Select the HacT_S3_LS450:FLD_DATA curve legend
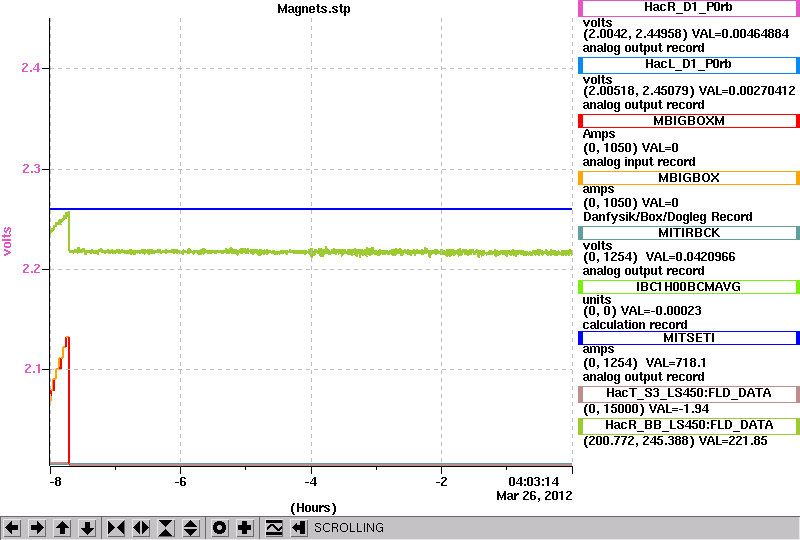Screen dimensions: 800x540 [x=689, y=394]
